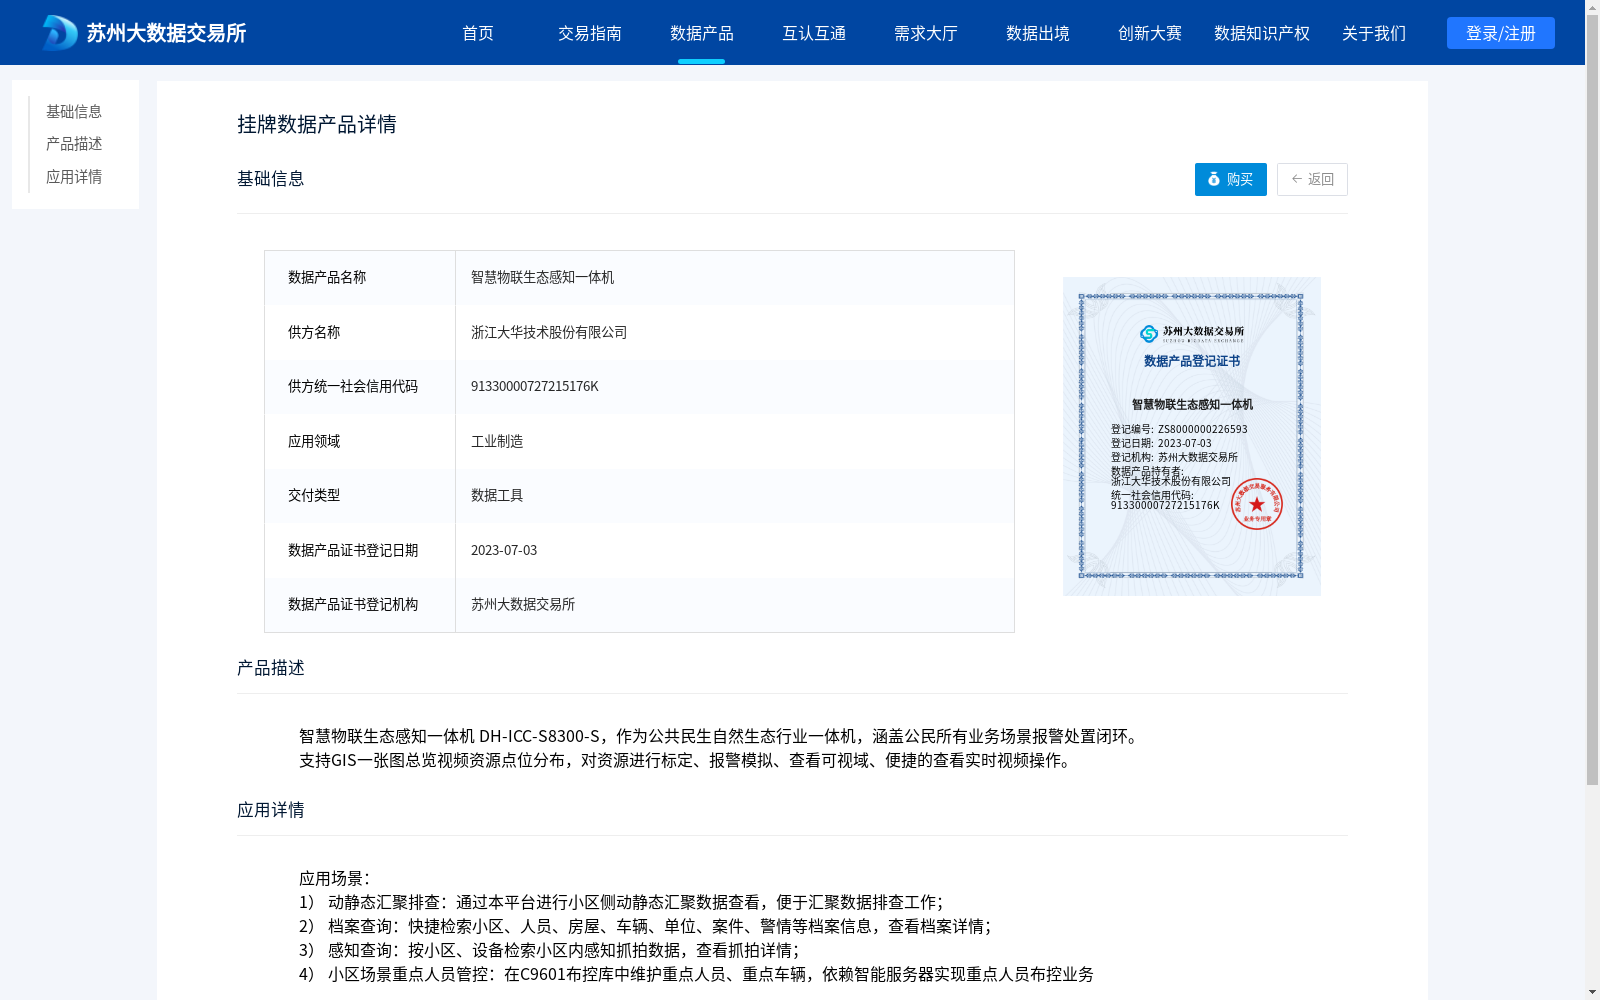Open the 创新大赛 navigation item
The height and width of the screenshot is (1000, 1600).
point(1150,33)
